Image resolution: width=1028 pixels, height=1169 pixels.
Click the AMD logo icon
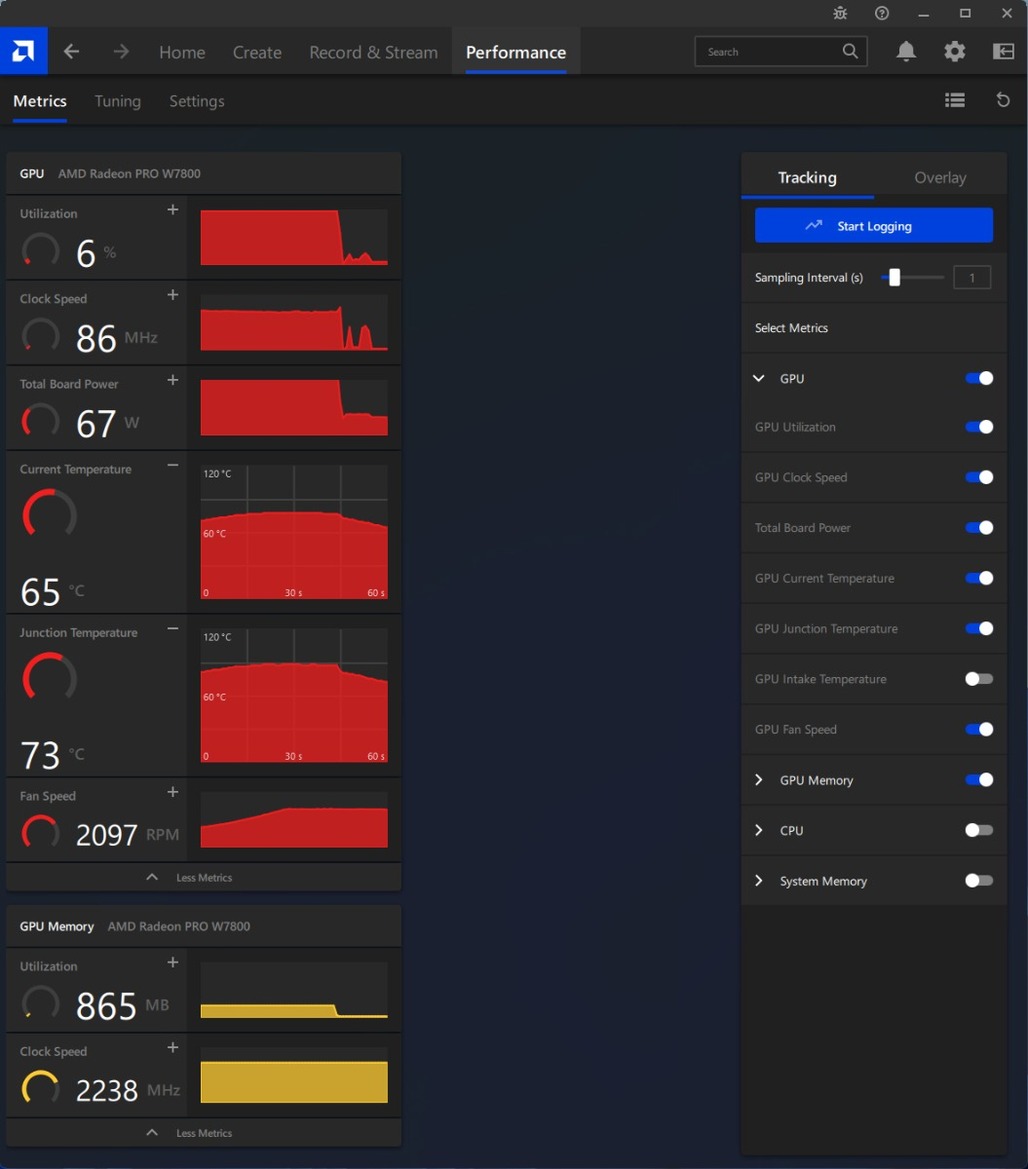(23, 51)
